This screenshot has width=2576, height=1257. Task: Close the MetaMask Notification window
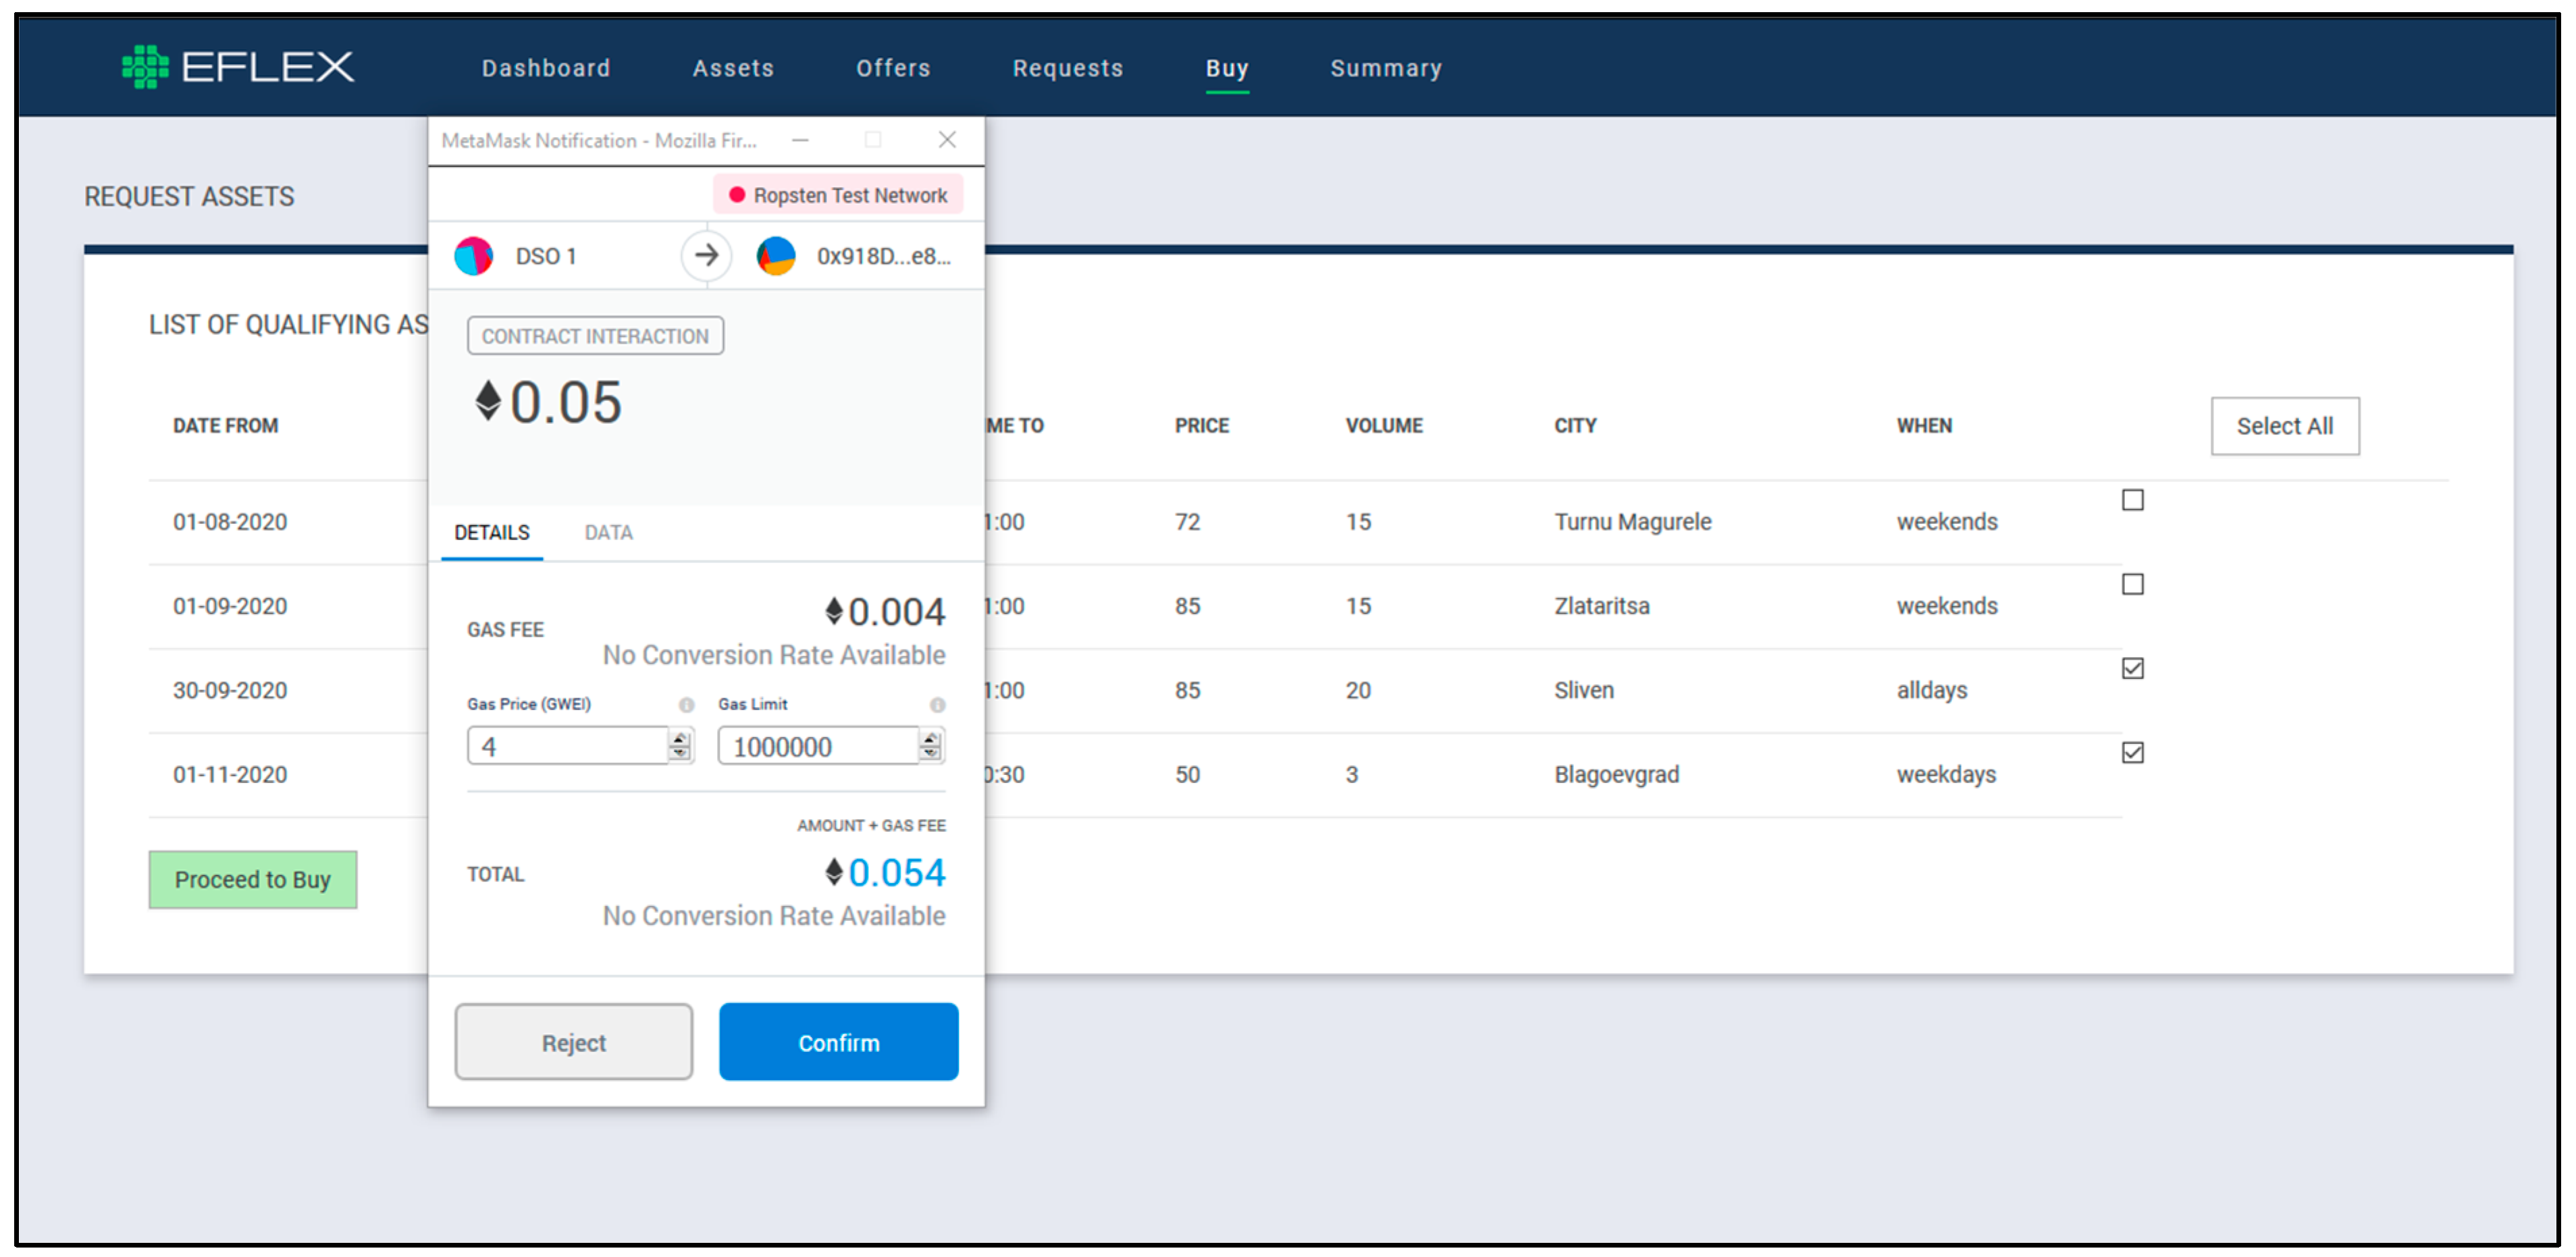tap(947, 140)
